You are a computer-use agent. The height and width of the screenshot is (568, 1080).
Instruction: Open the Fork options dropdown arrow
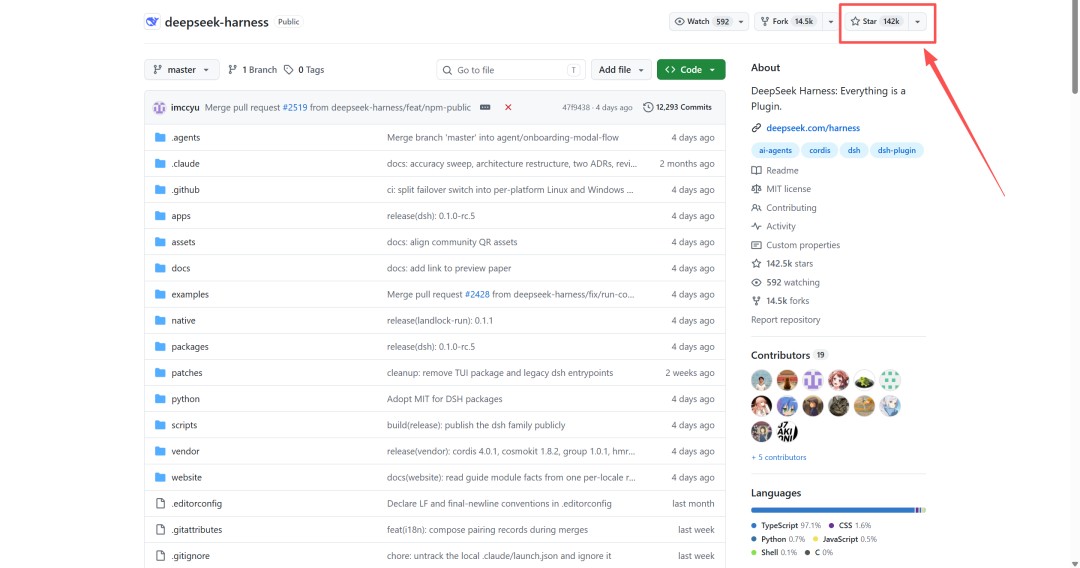[831, 21]
